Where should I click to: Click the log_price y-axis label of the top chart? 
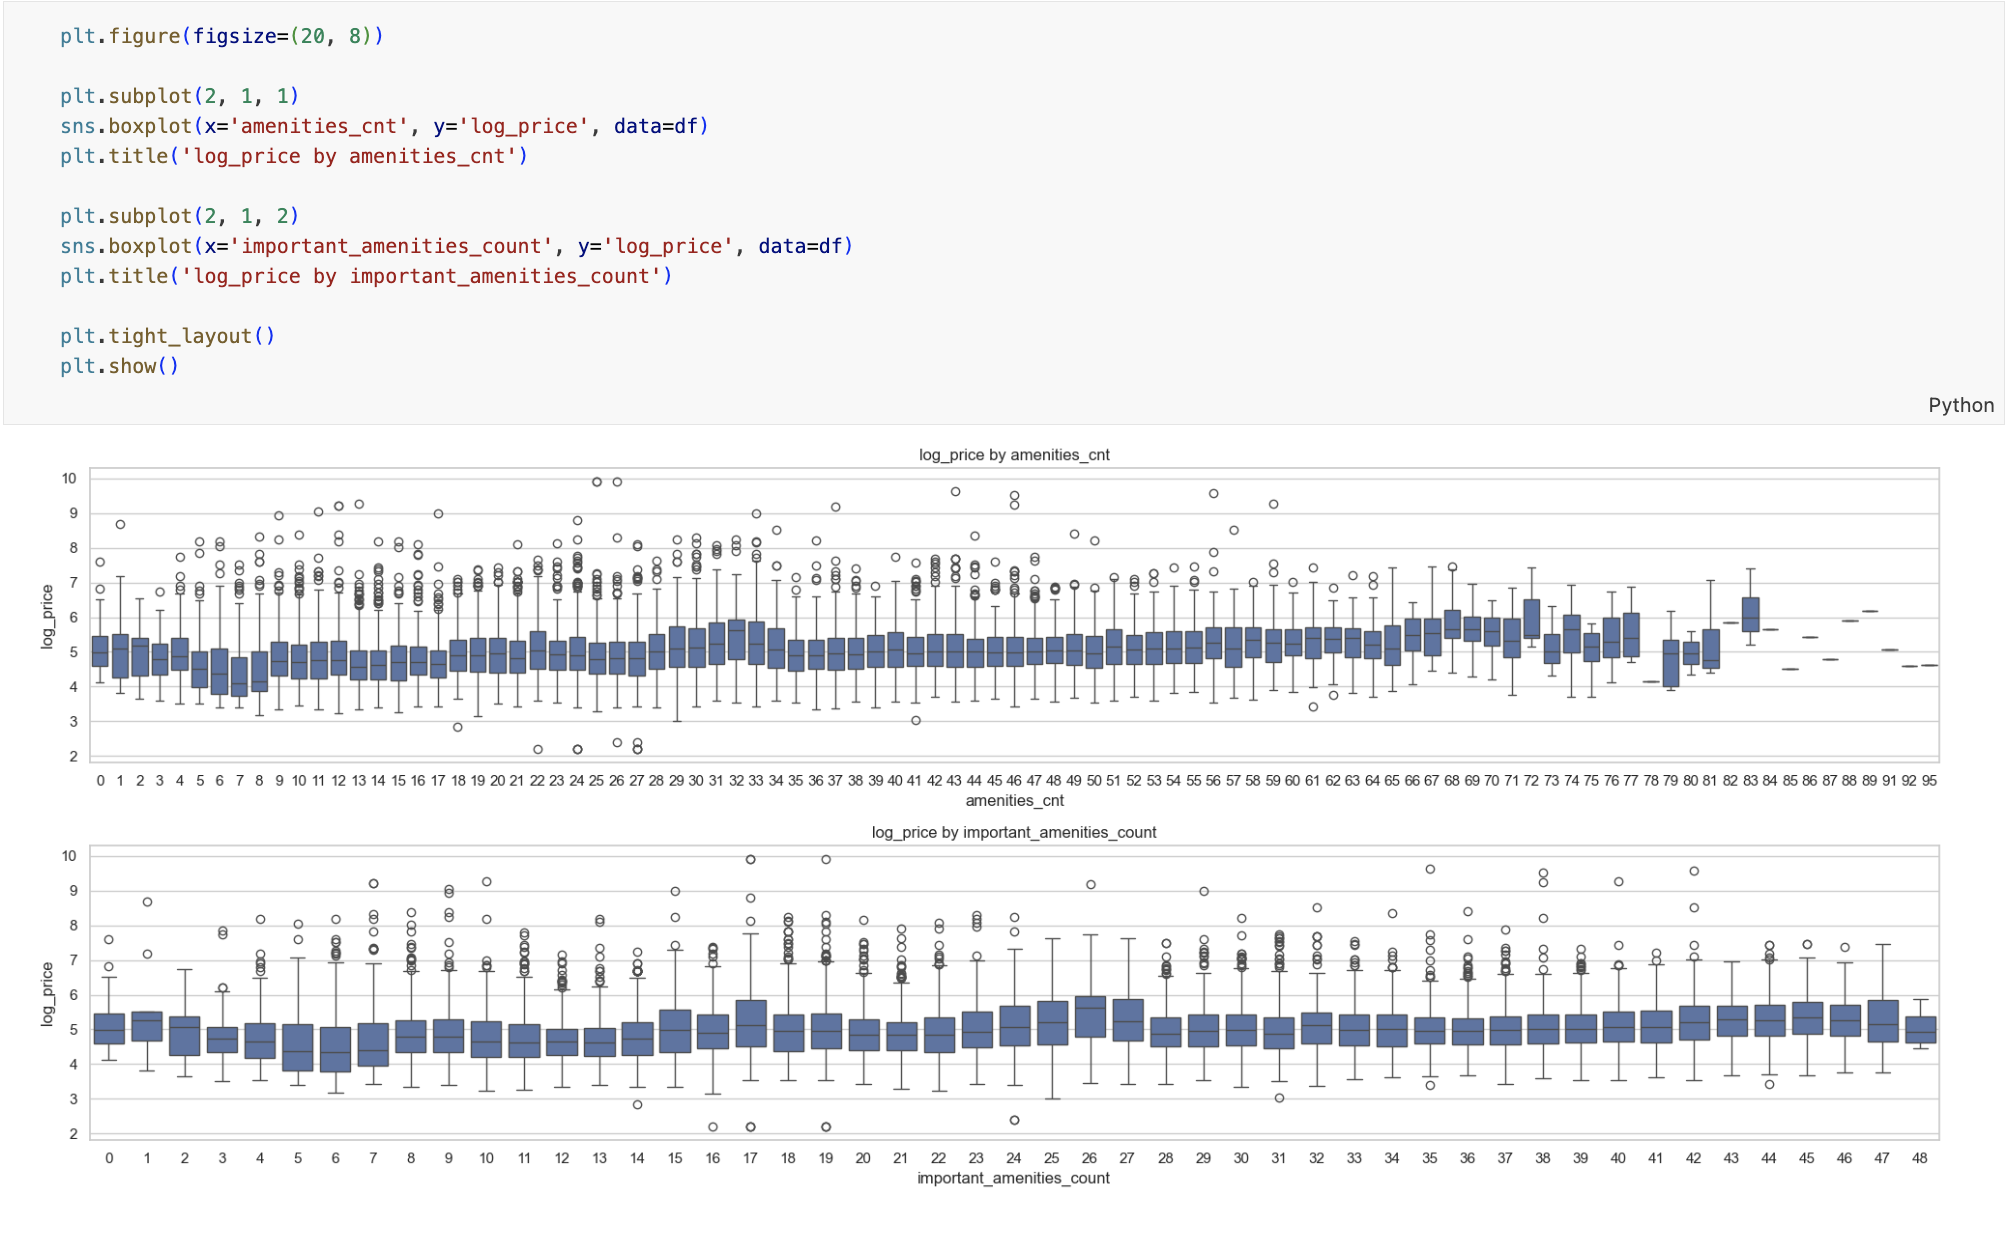(x=47, y=617)
